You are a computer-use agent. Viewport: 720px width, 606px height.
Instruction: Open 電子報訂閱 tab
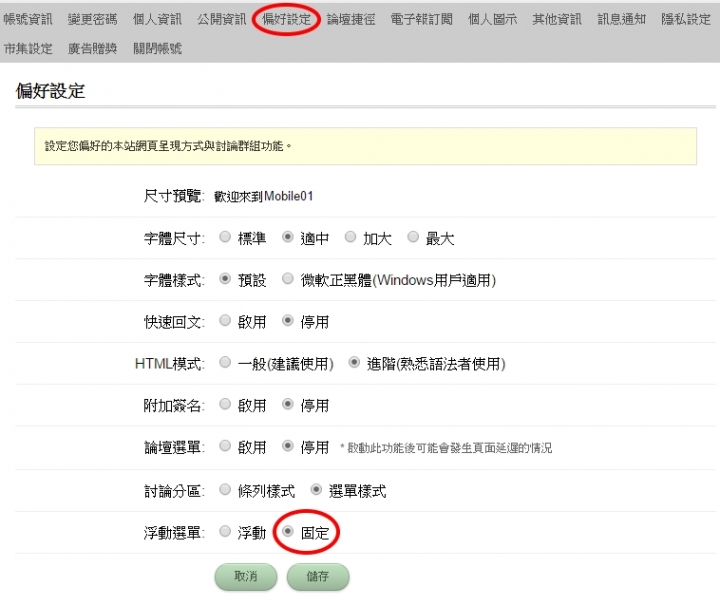[x=422, y=19]
